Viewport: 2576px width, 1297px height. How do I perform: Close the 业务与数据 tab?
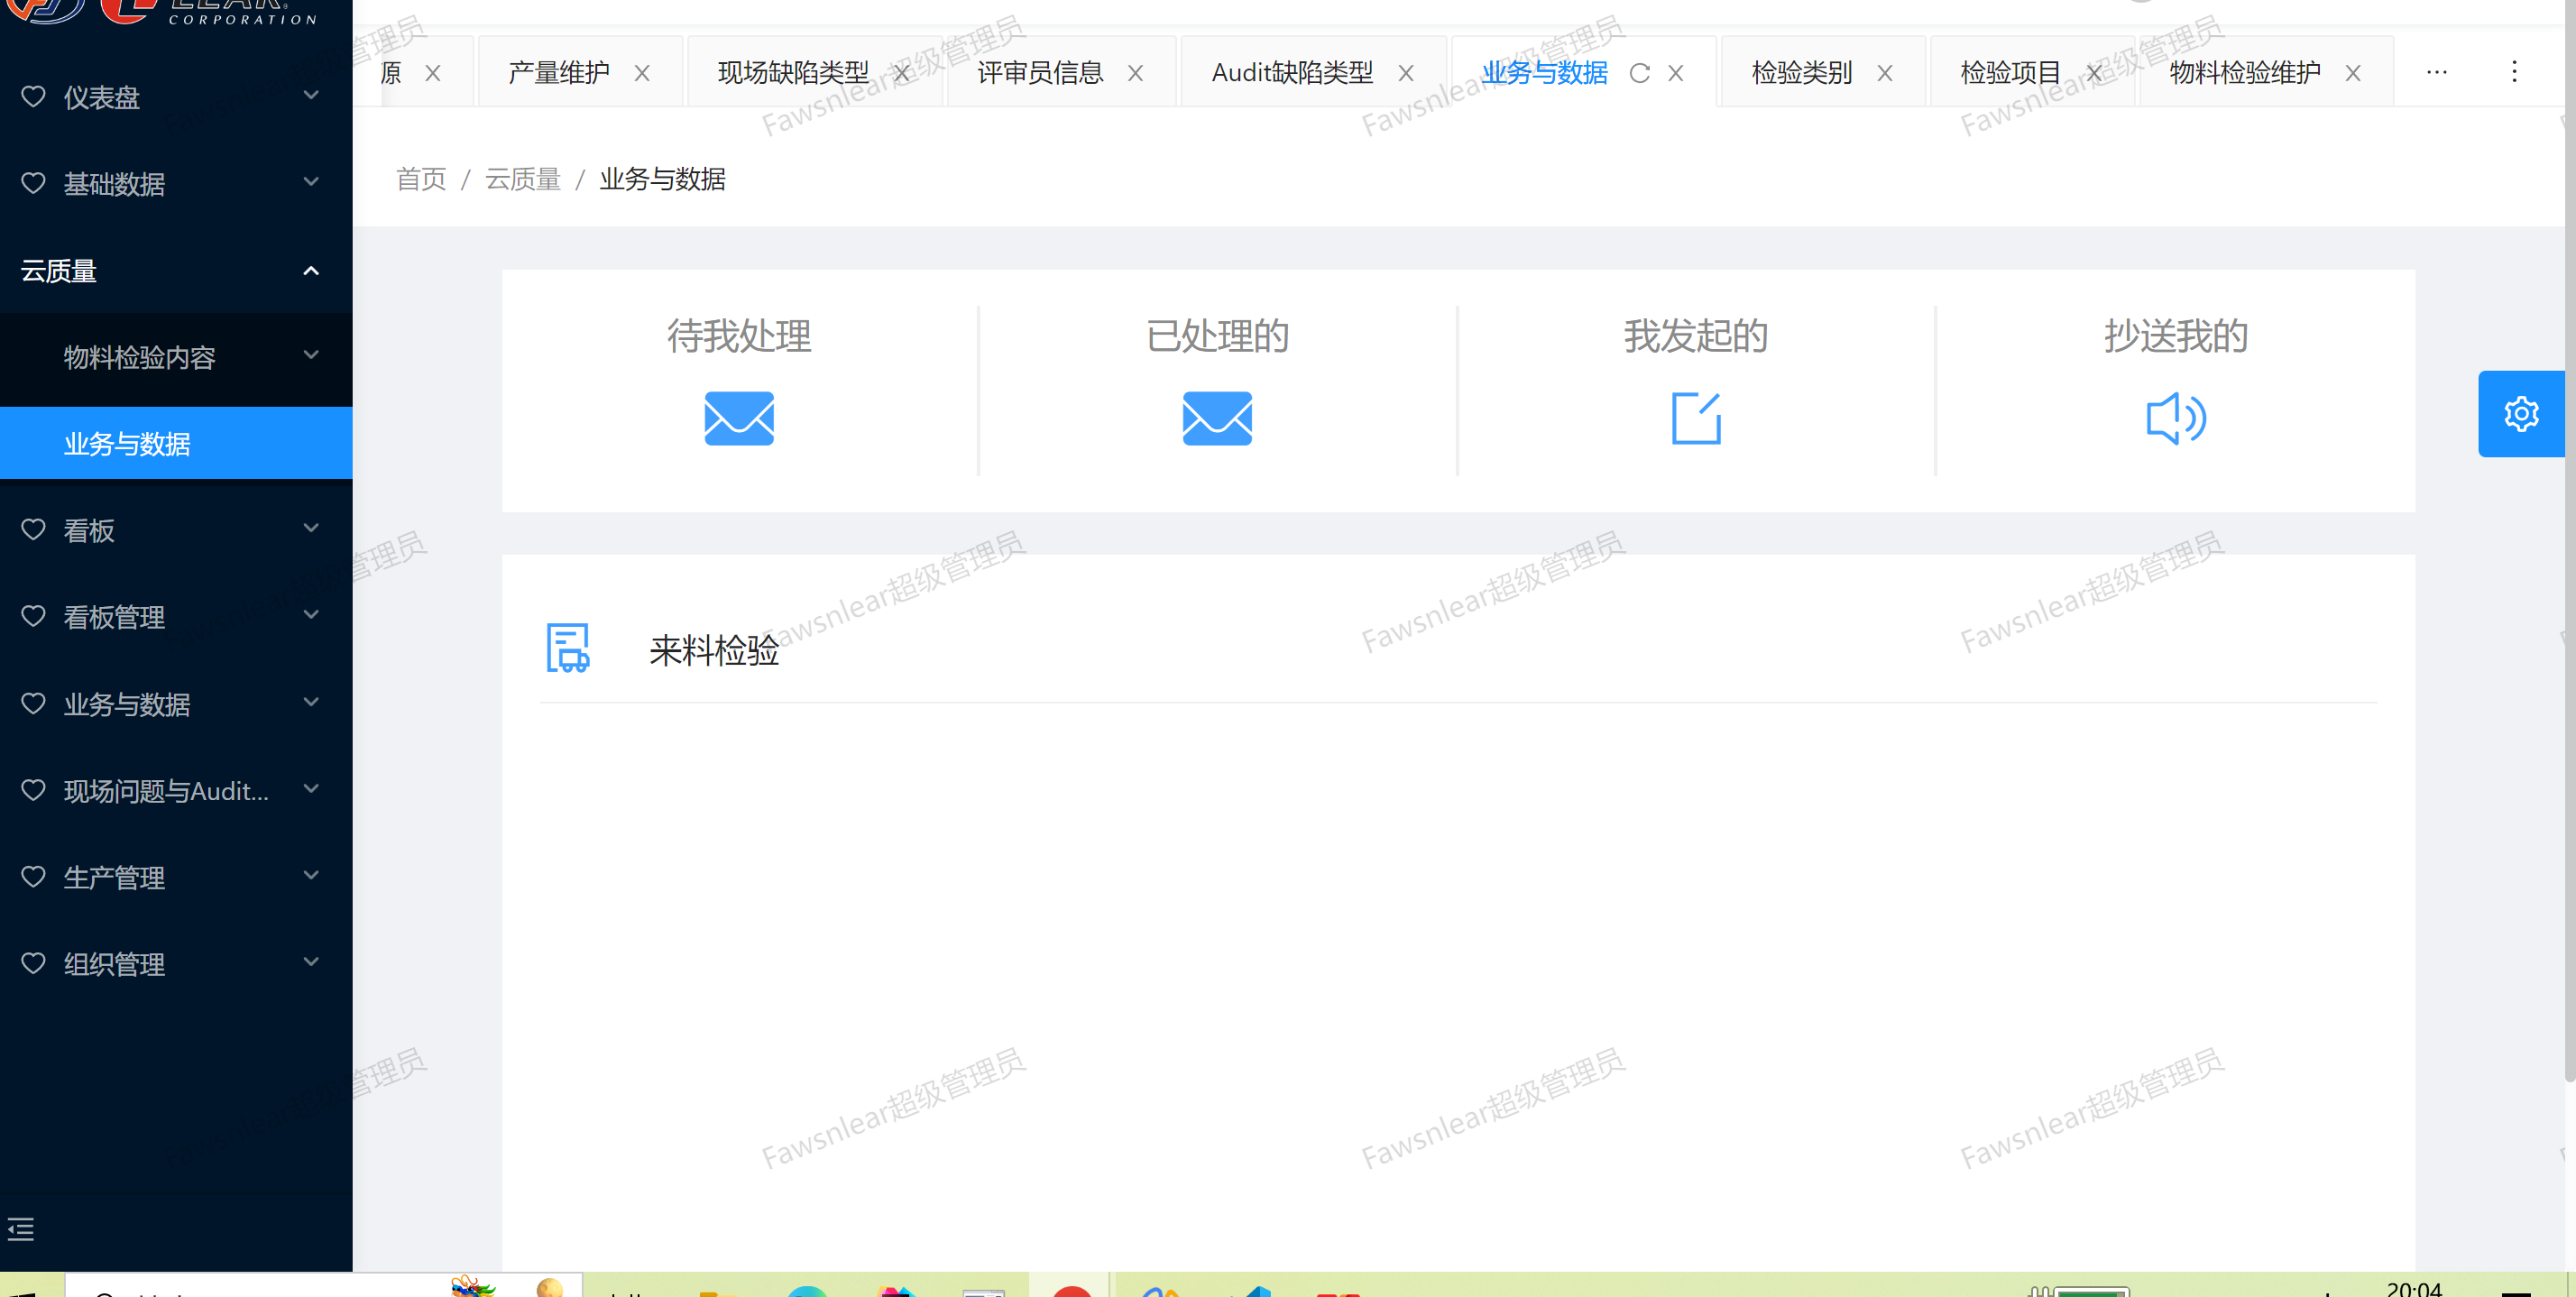pyautogui.click(x=1676, y=73)
